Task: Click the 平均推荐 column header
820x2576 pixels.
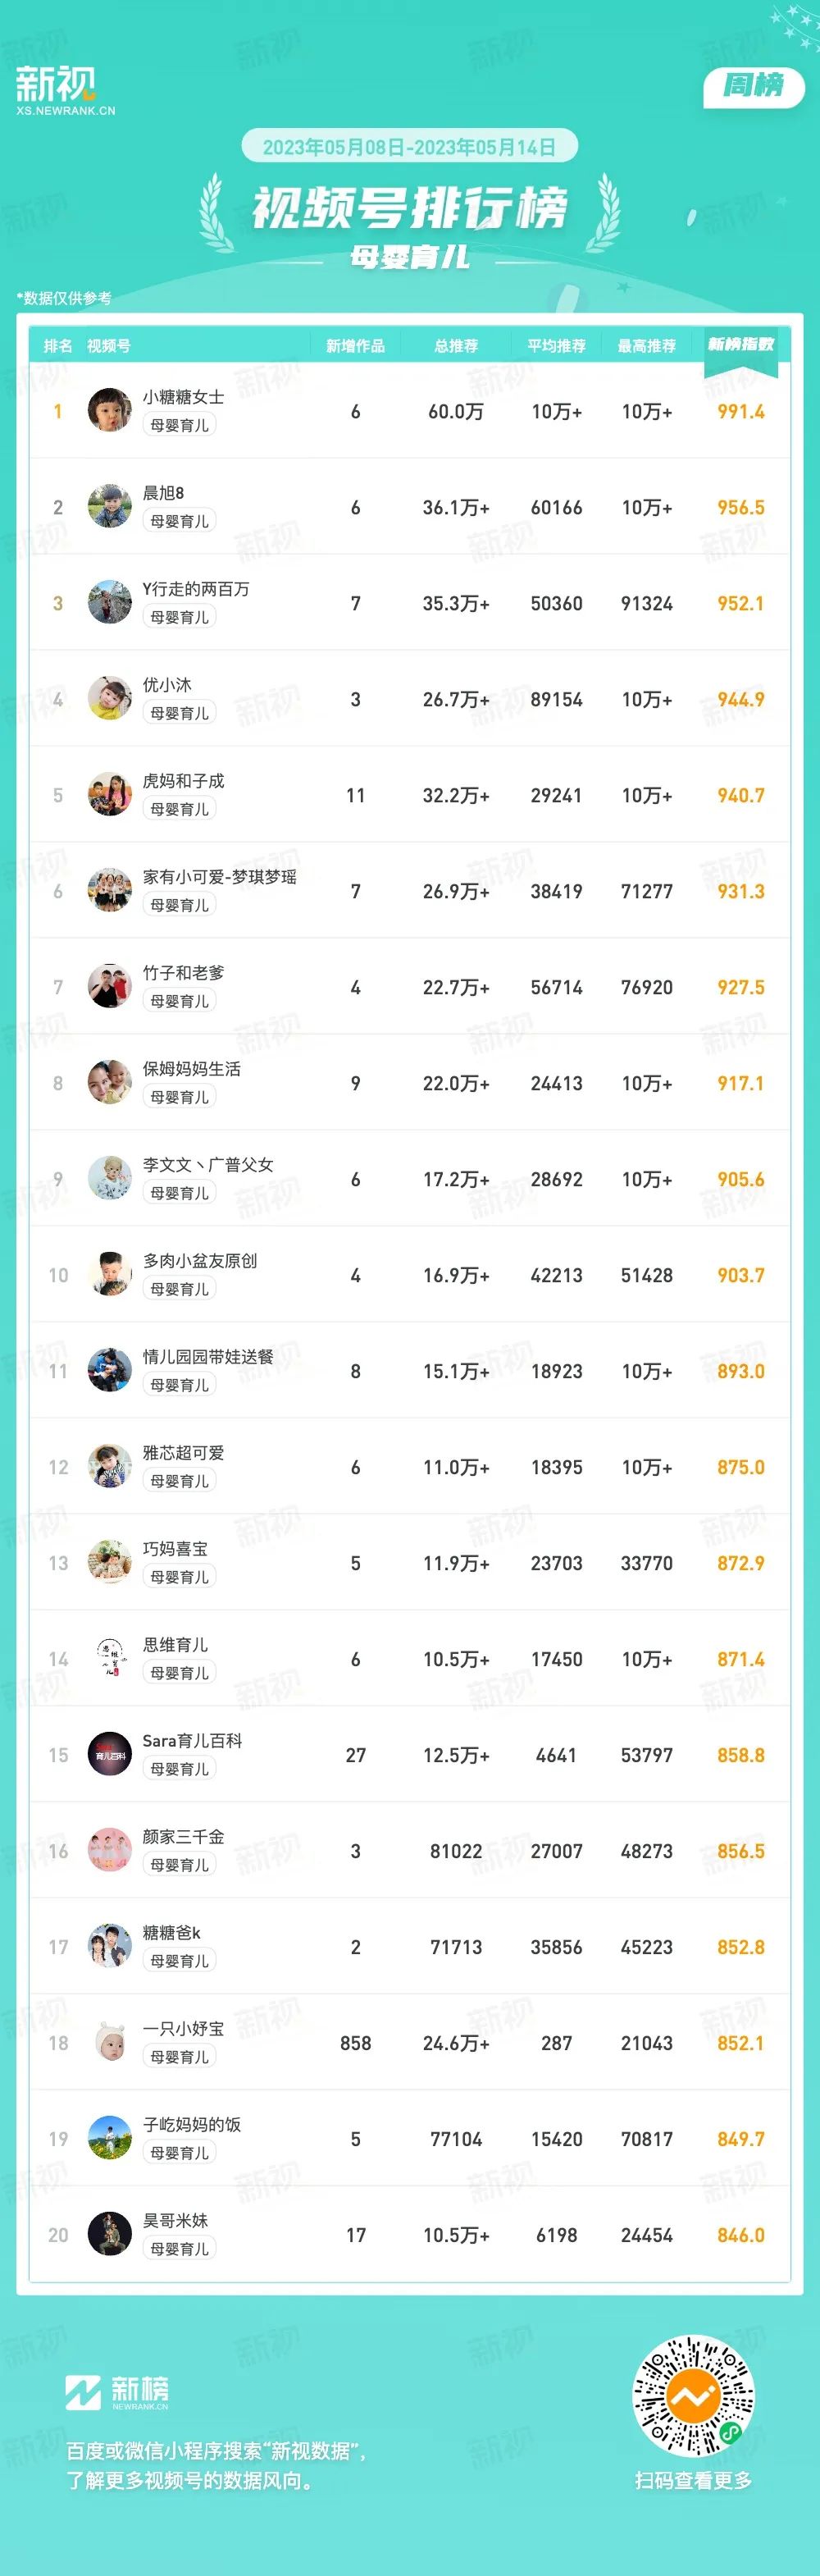Action: pyautogui.click(x=556, y=346)
